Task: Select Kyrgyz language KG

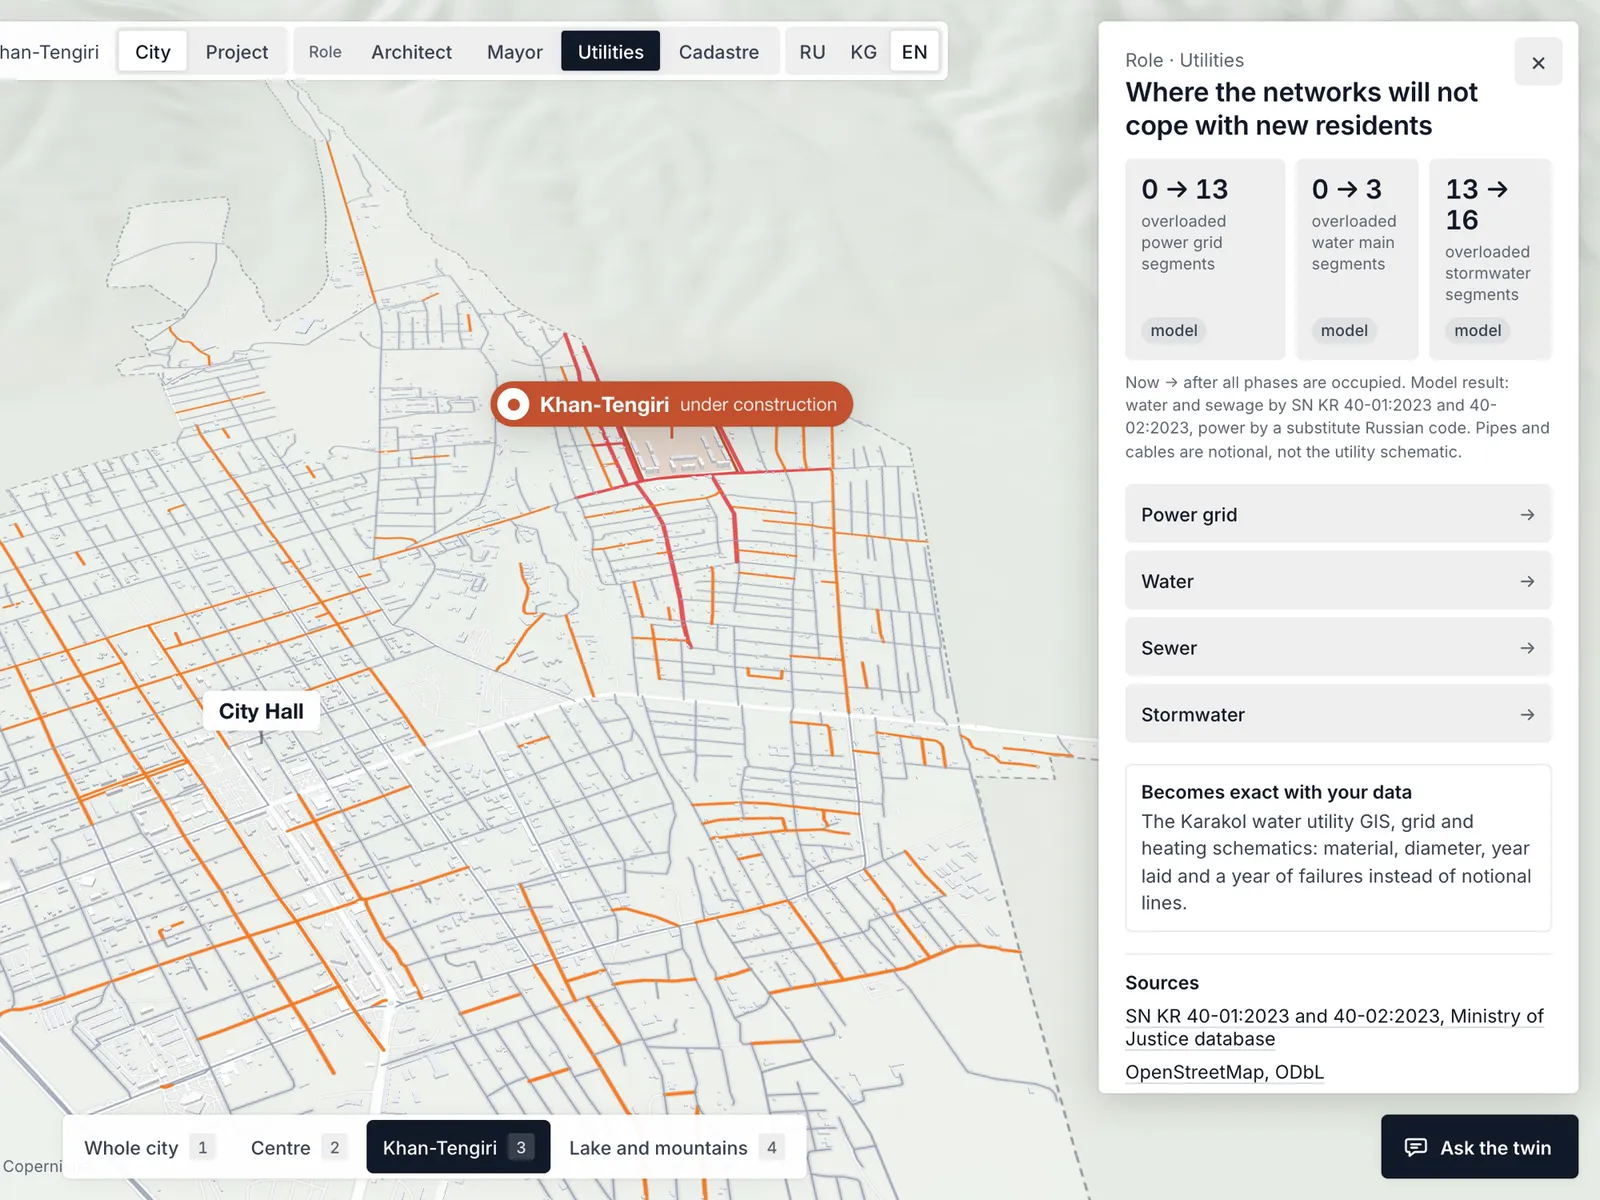Action: [x=863, y=51]
